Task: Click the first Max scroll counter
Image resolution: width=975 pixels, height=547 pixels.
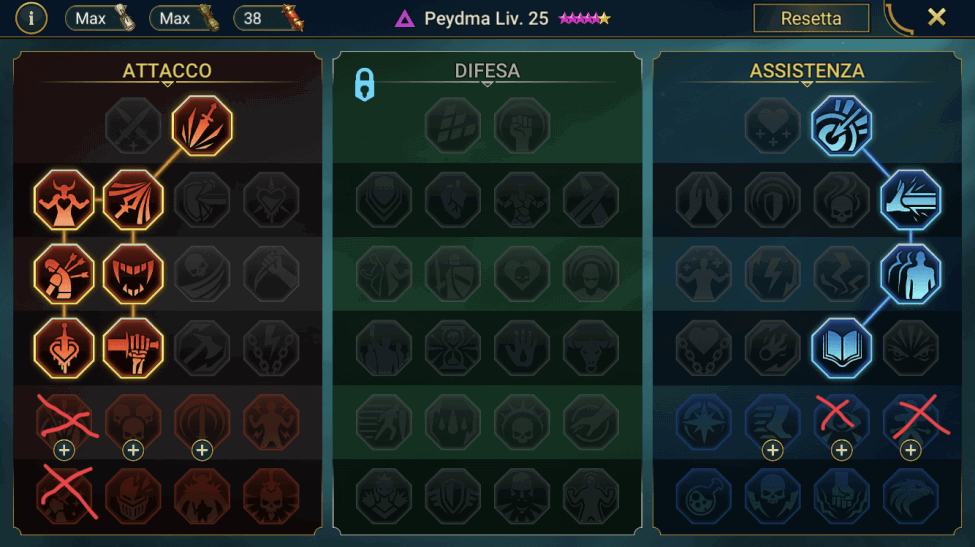Action: pos(101,18)
